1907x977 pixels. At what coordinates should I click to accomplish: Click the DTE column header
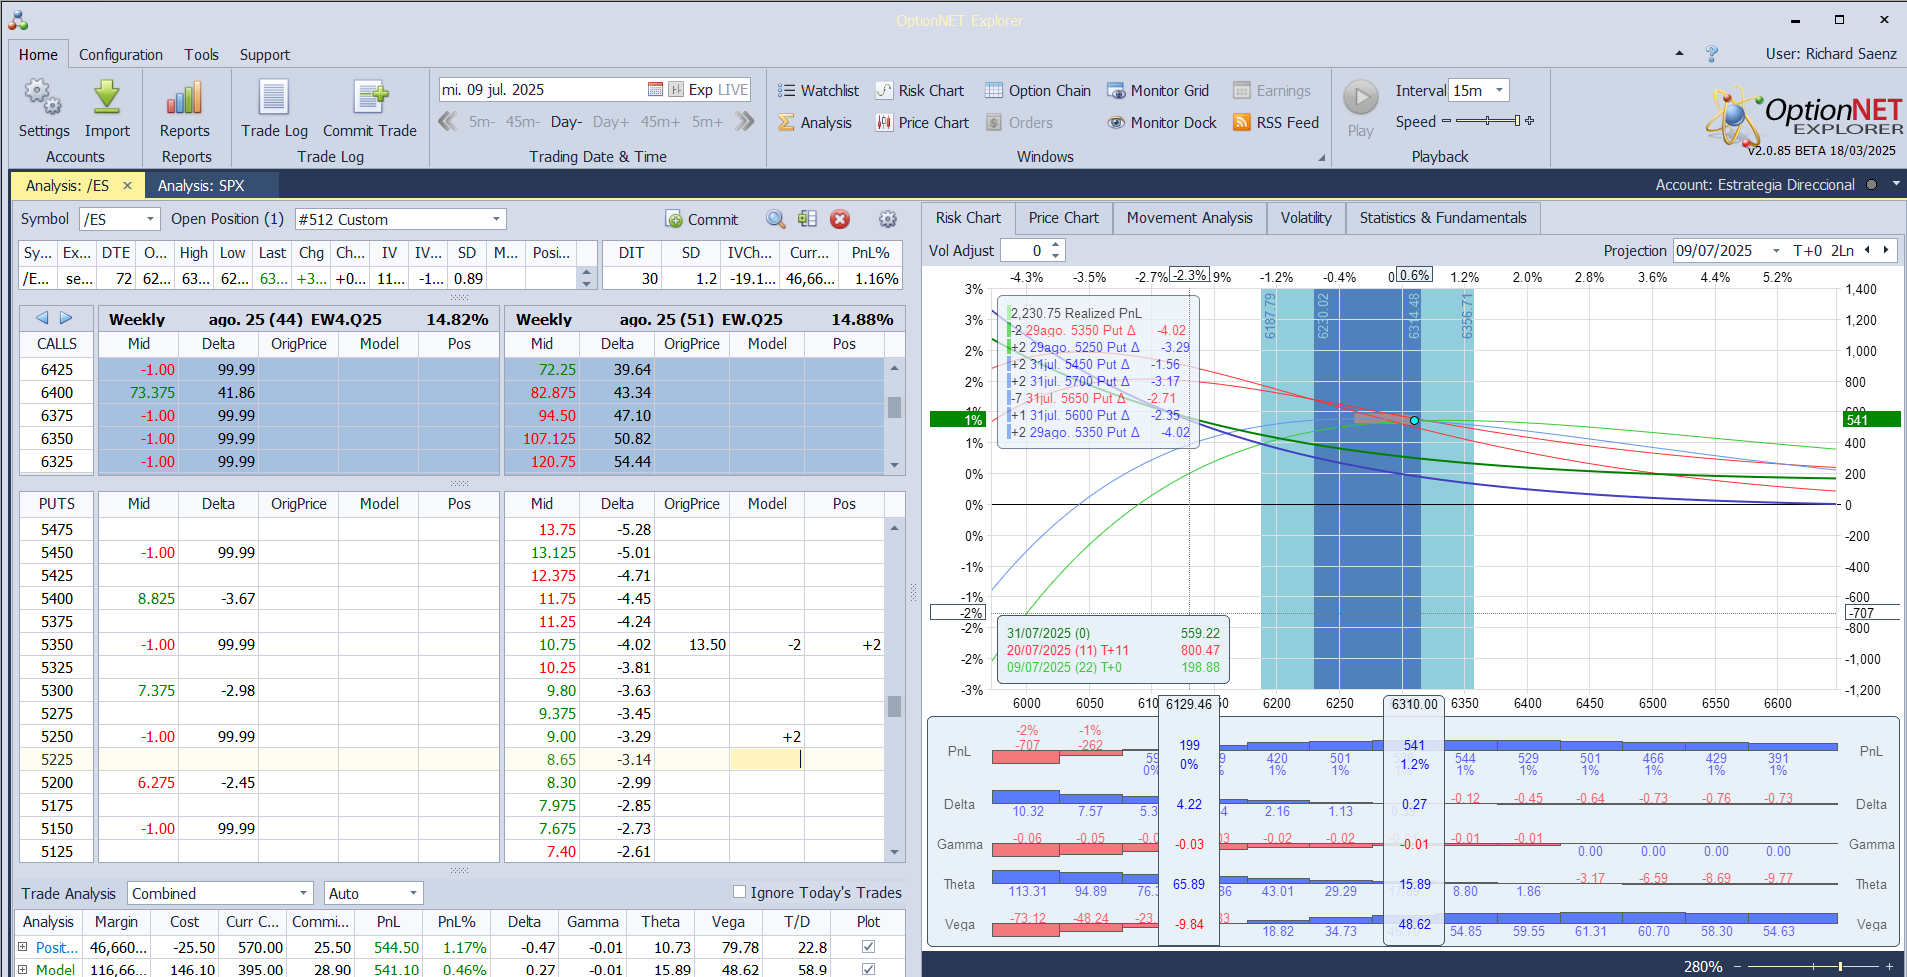click(116, 253)
